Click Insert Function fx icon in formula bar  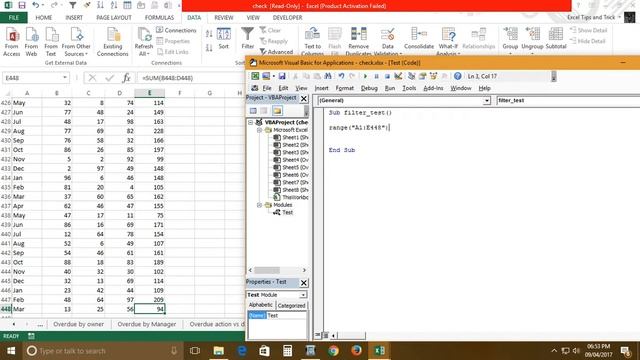pyautogui.click(x=126, y=78)
